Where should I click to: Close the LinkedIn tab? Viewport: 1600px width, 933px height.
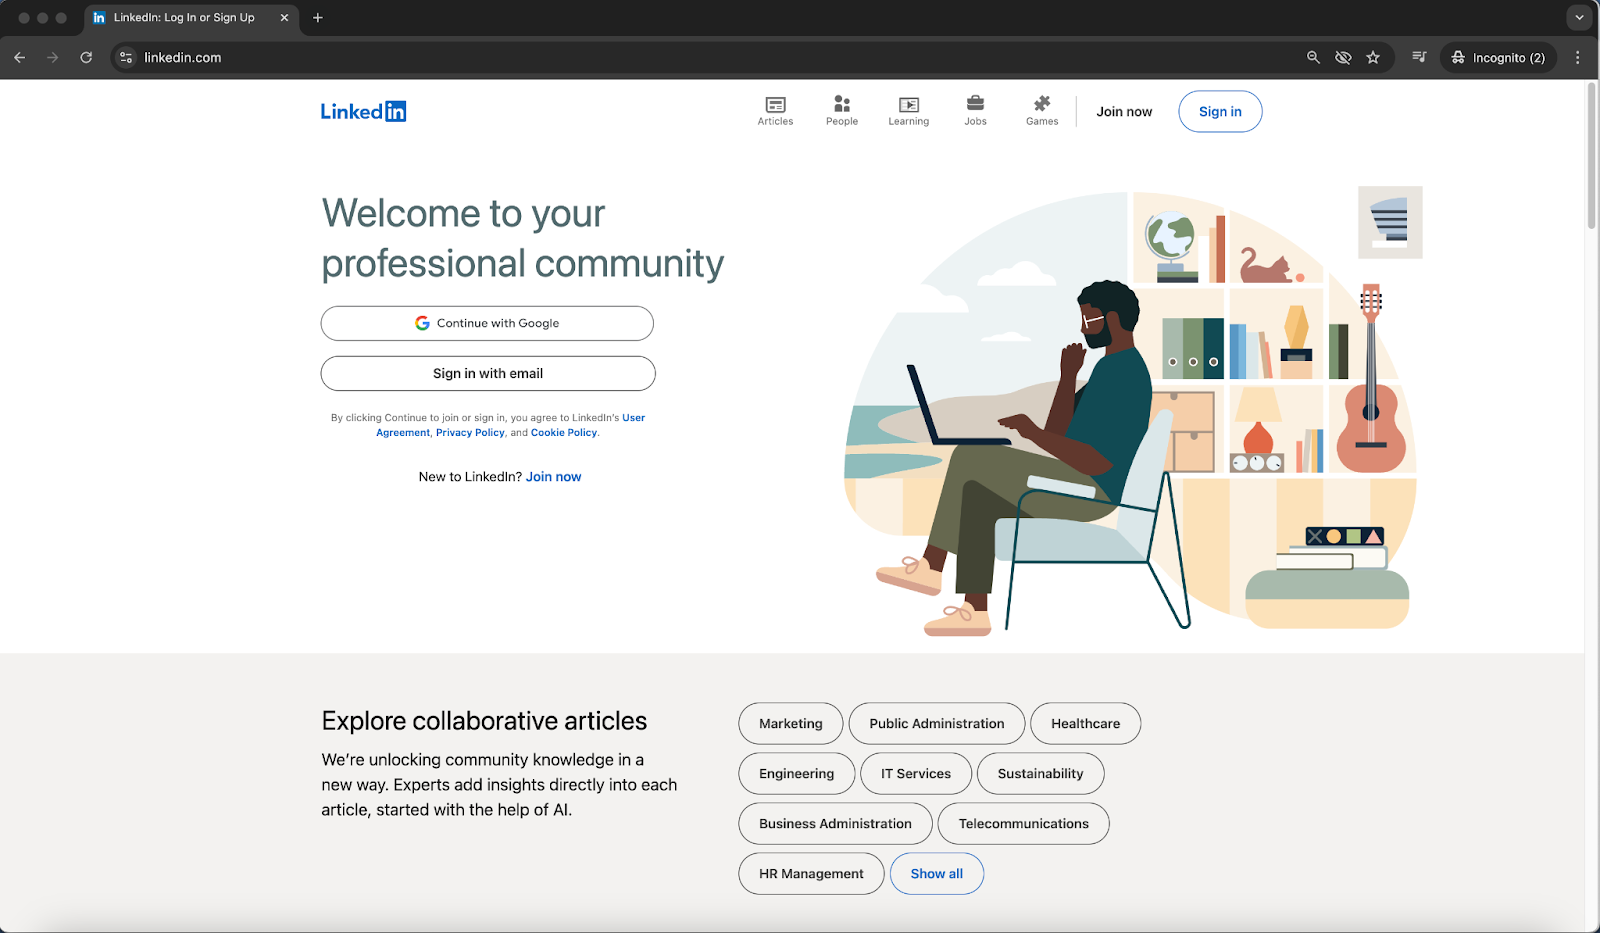(284, 17)
